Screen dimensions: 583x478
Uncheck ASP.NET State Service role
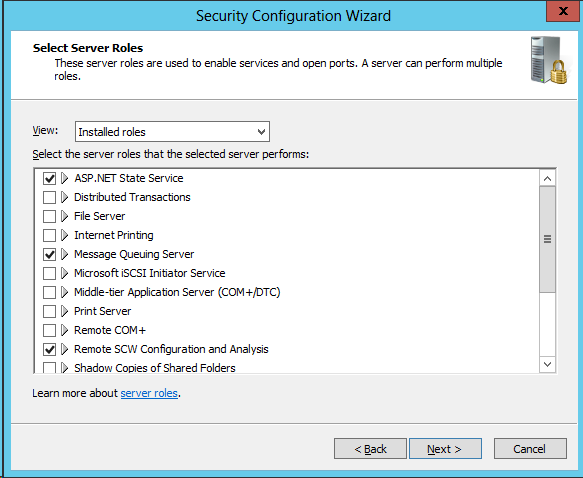point(49,178)
